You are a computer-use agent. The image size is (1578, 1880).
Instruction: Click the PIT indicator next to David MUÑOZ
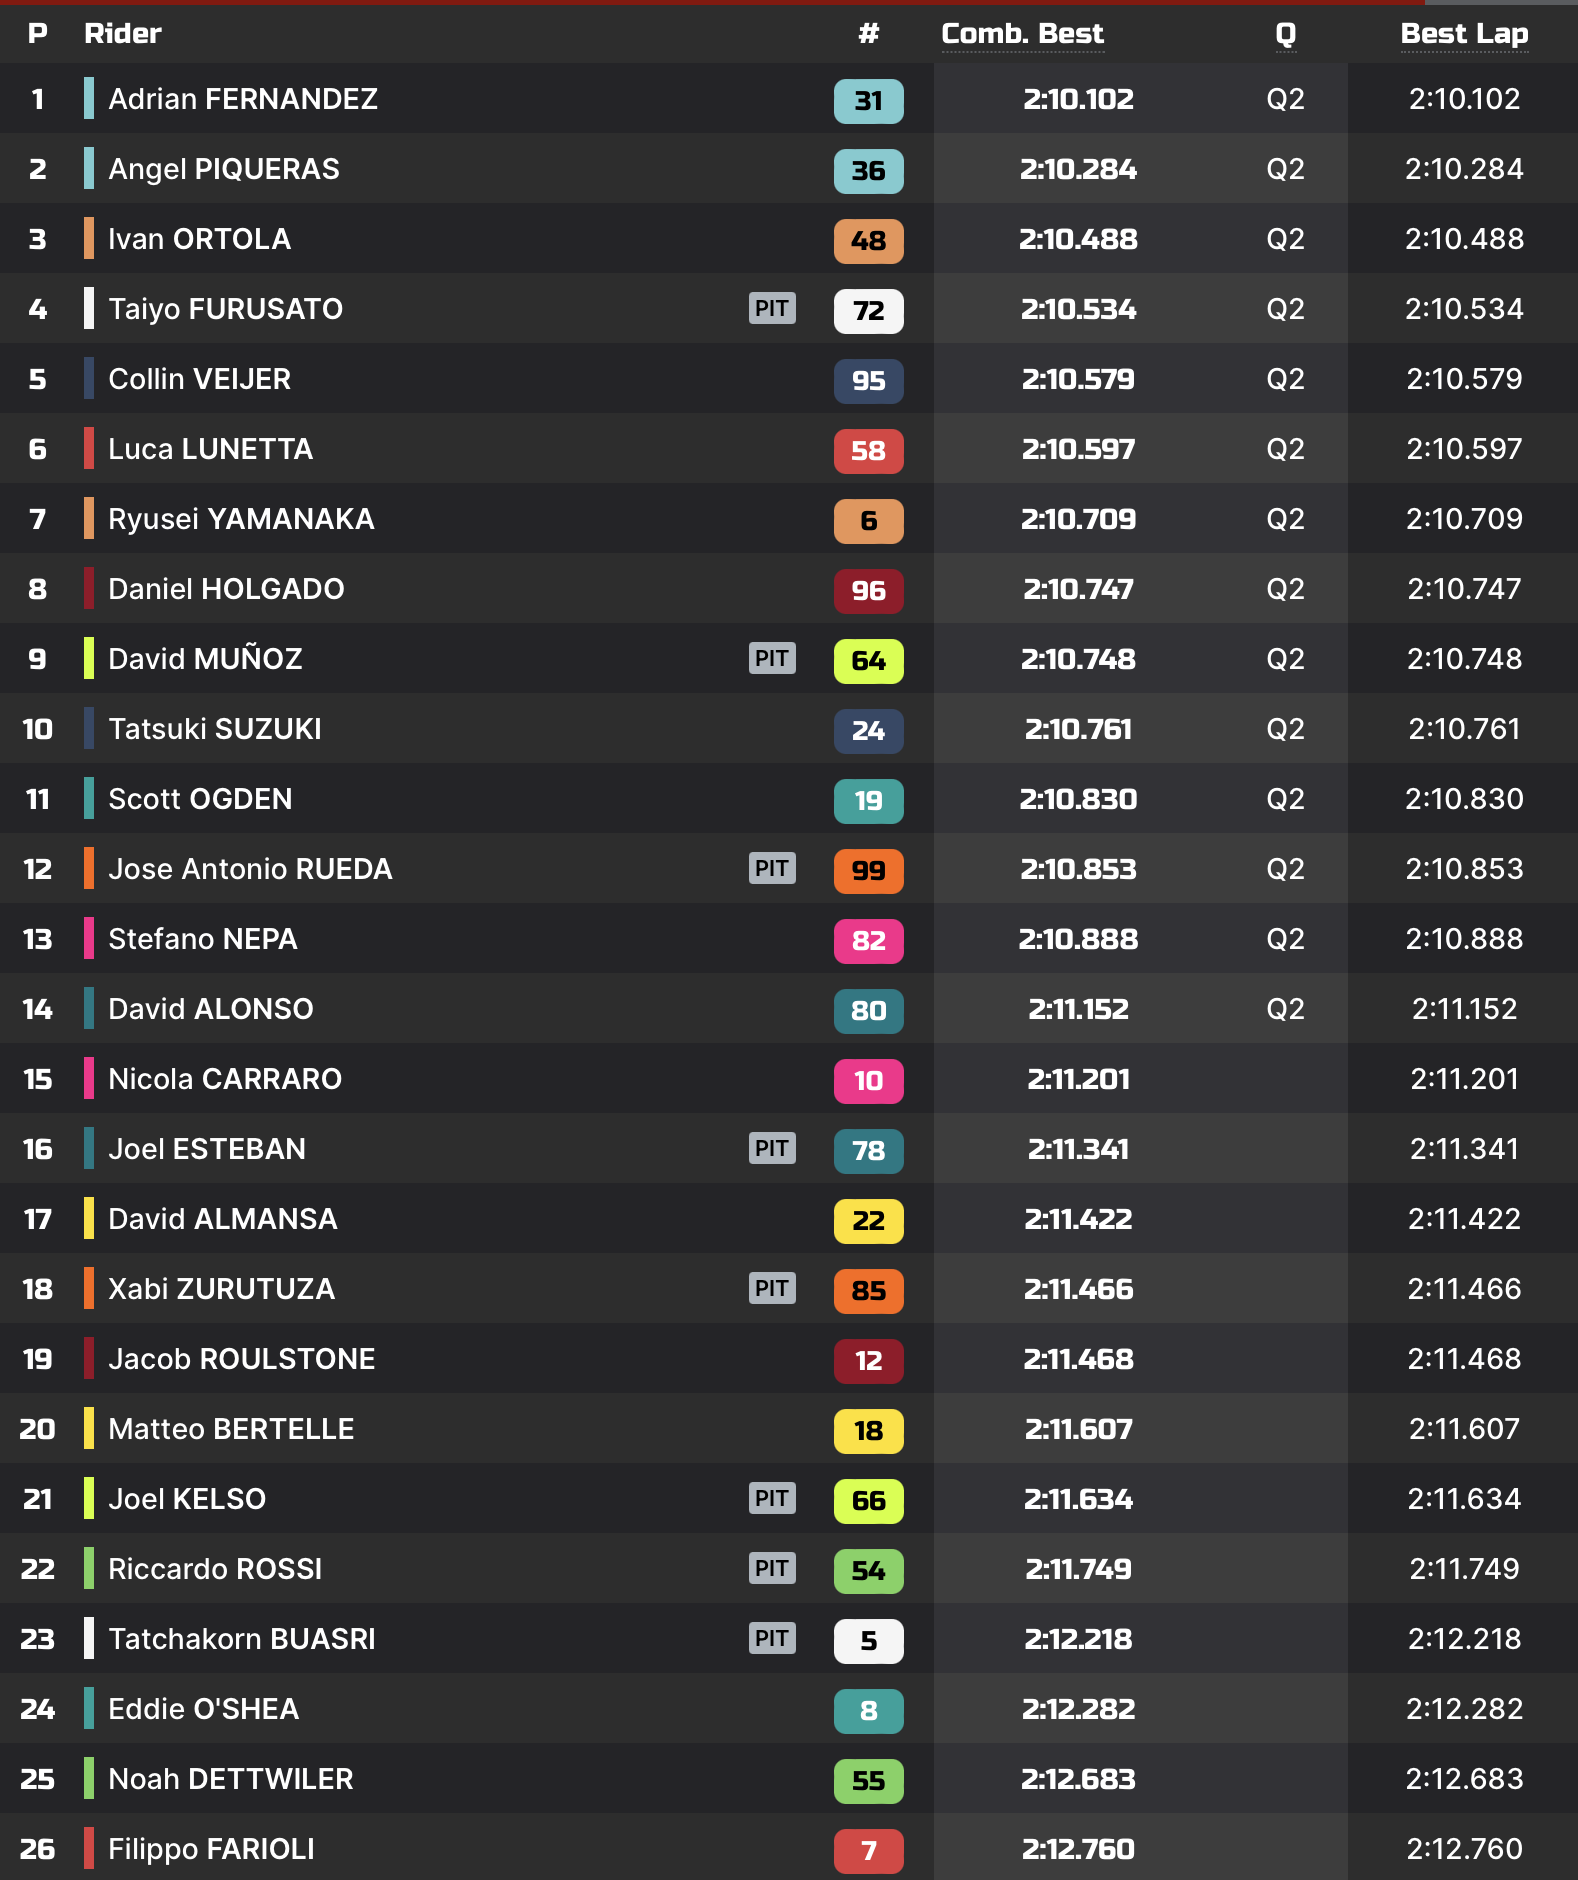[x=772, y=658]
